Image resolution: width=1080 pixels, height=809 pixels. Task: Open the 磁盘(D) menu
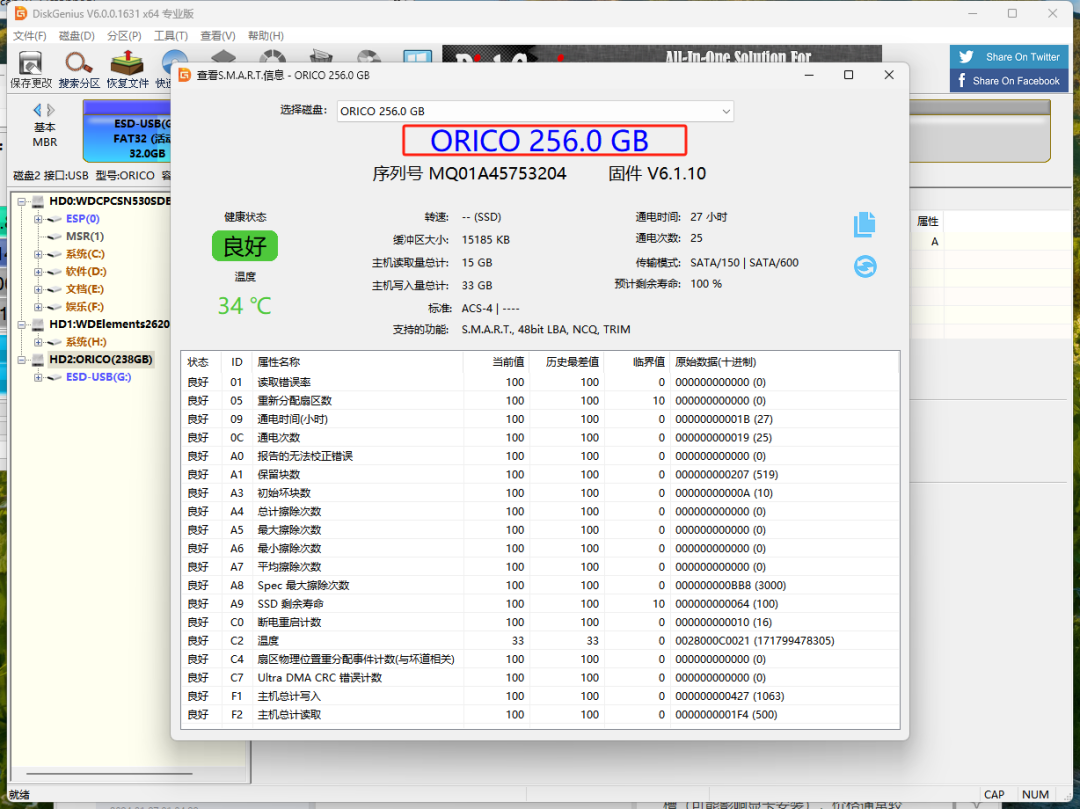(x=76, y=36)
